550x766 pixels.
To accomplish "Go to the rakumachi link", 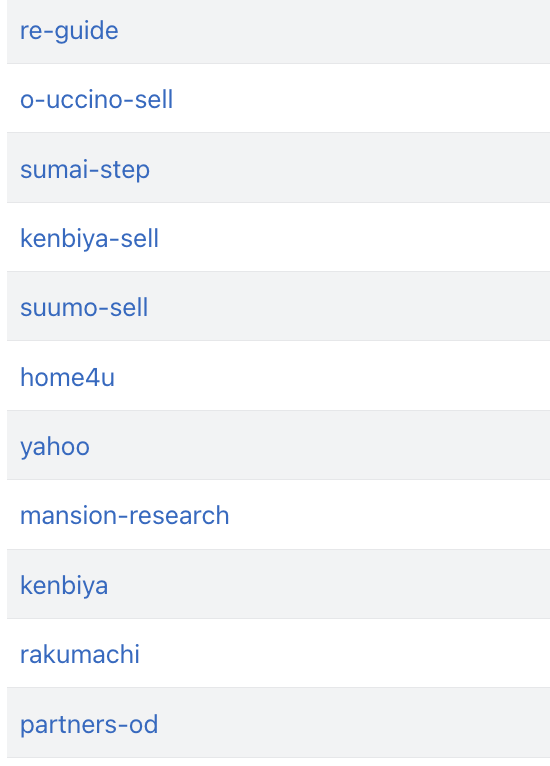I will [x=80, y=655].
